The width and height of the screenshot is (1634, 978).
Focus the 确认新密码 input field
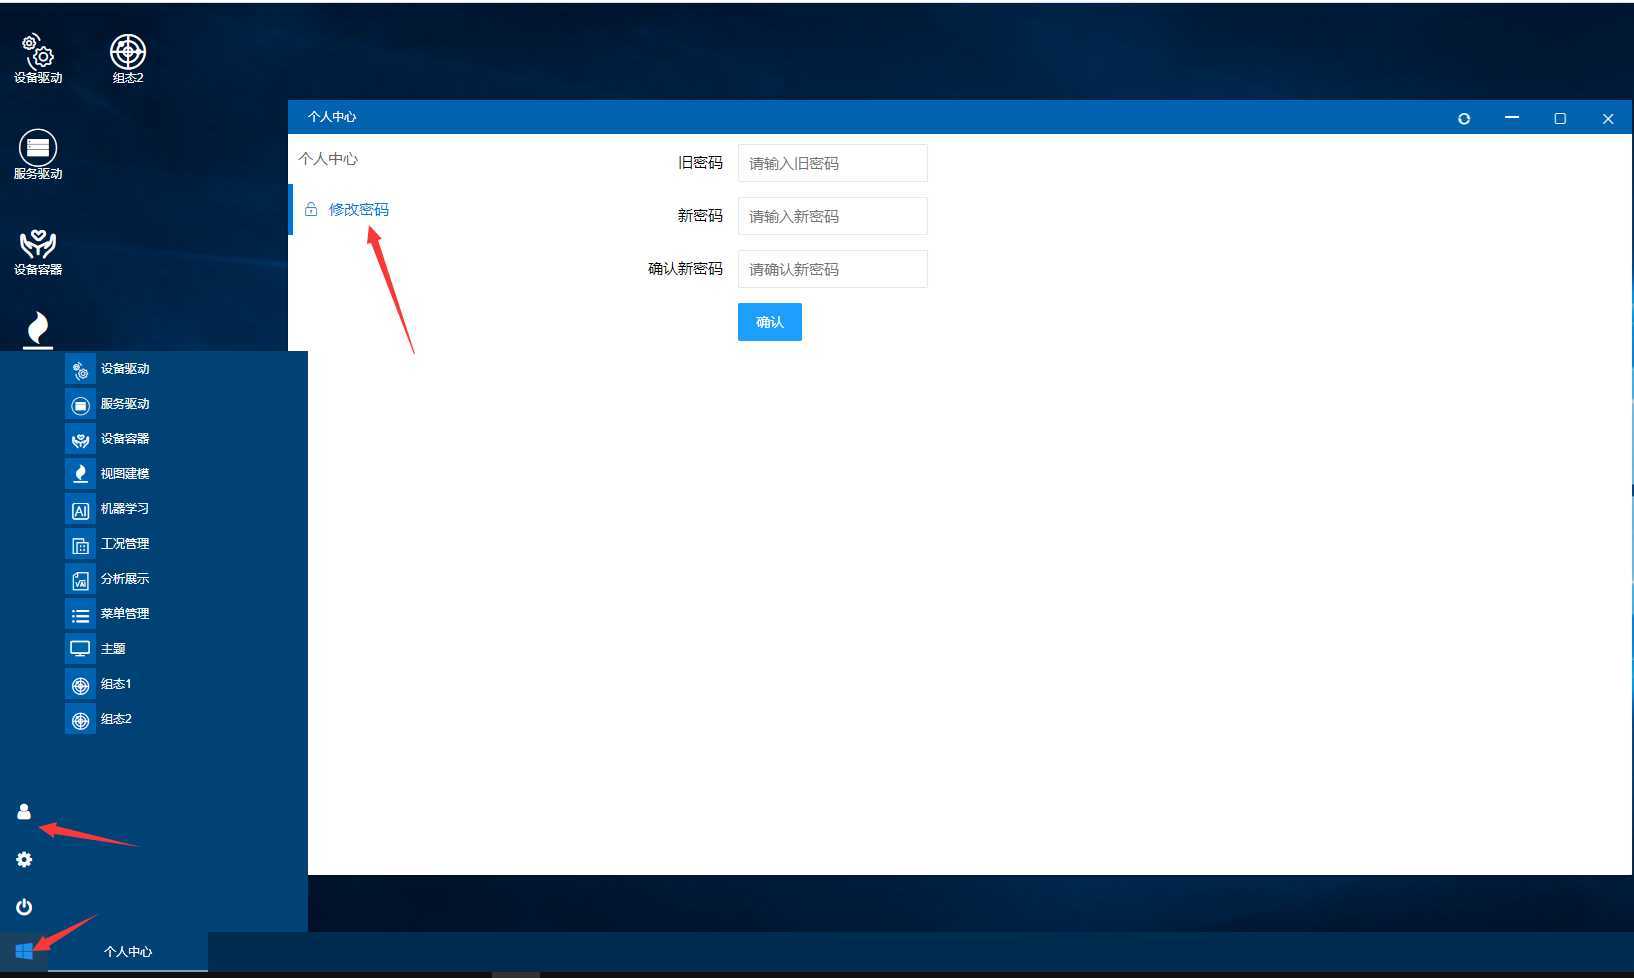(x=833, y=269)
